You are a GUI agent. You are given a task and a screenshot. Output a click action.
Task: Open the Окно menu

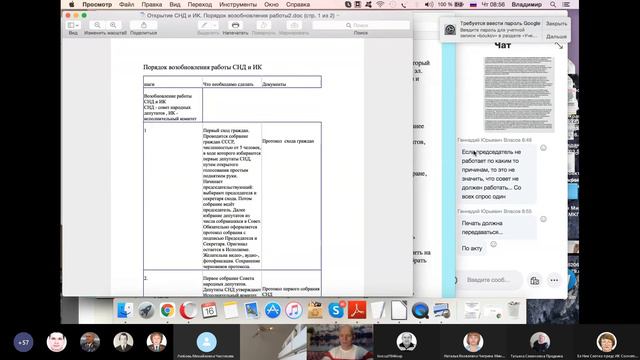[271, 4]
